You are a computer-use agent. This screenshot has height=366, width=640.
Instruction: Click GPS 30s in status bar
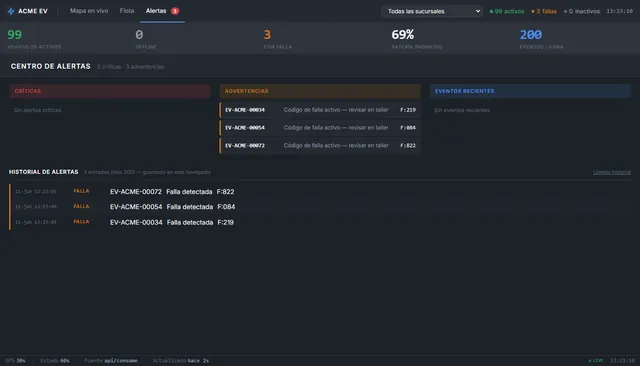click(15, 361)
